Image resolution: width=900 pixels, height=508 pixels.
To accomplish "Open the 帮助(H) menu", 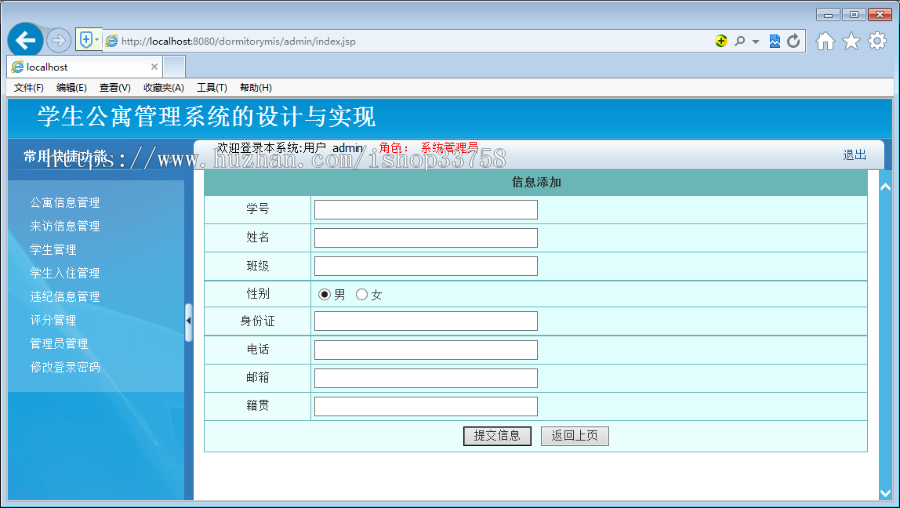I will [255, 87].
